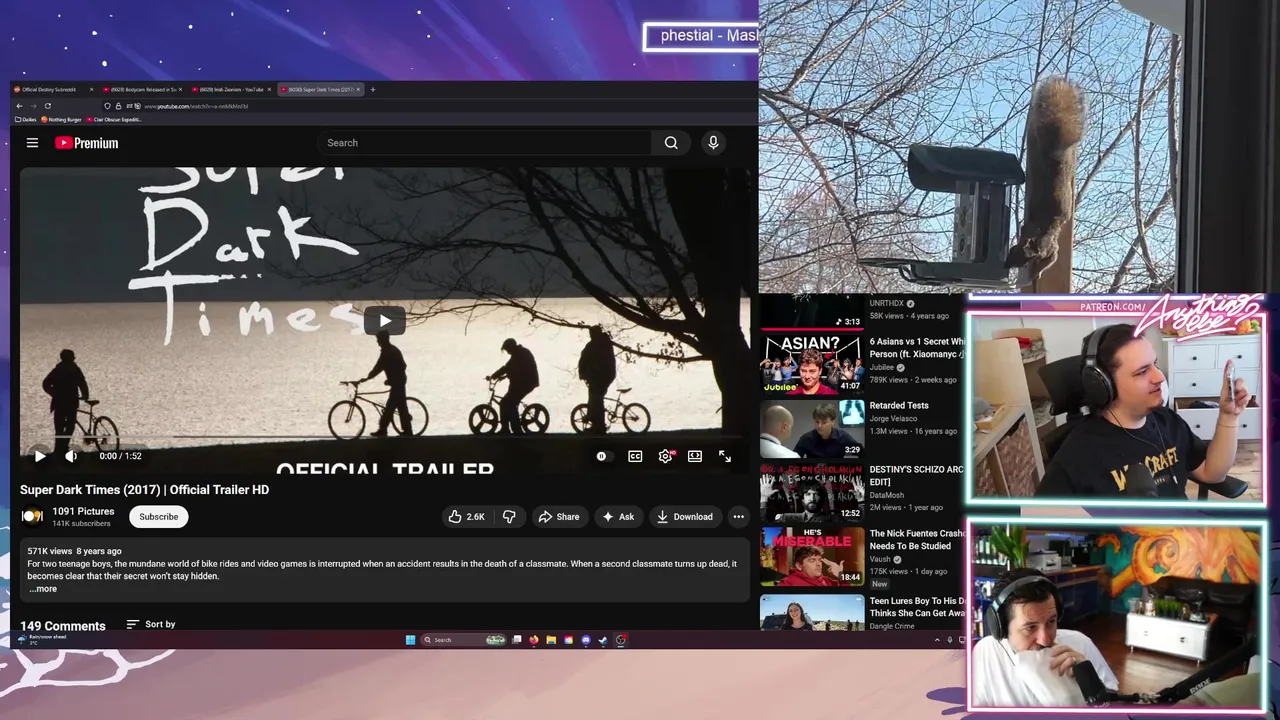1280x720 pixels.
Task: Open a new browser tab plus button
Action: tap(373, 90)
